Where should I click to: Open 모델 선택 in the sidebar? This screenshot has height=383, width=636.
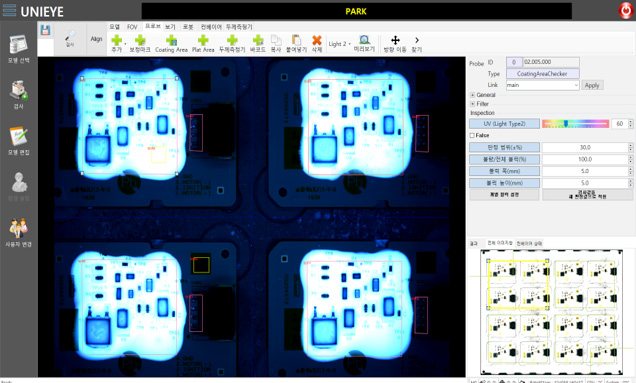coord(19,49)
